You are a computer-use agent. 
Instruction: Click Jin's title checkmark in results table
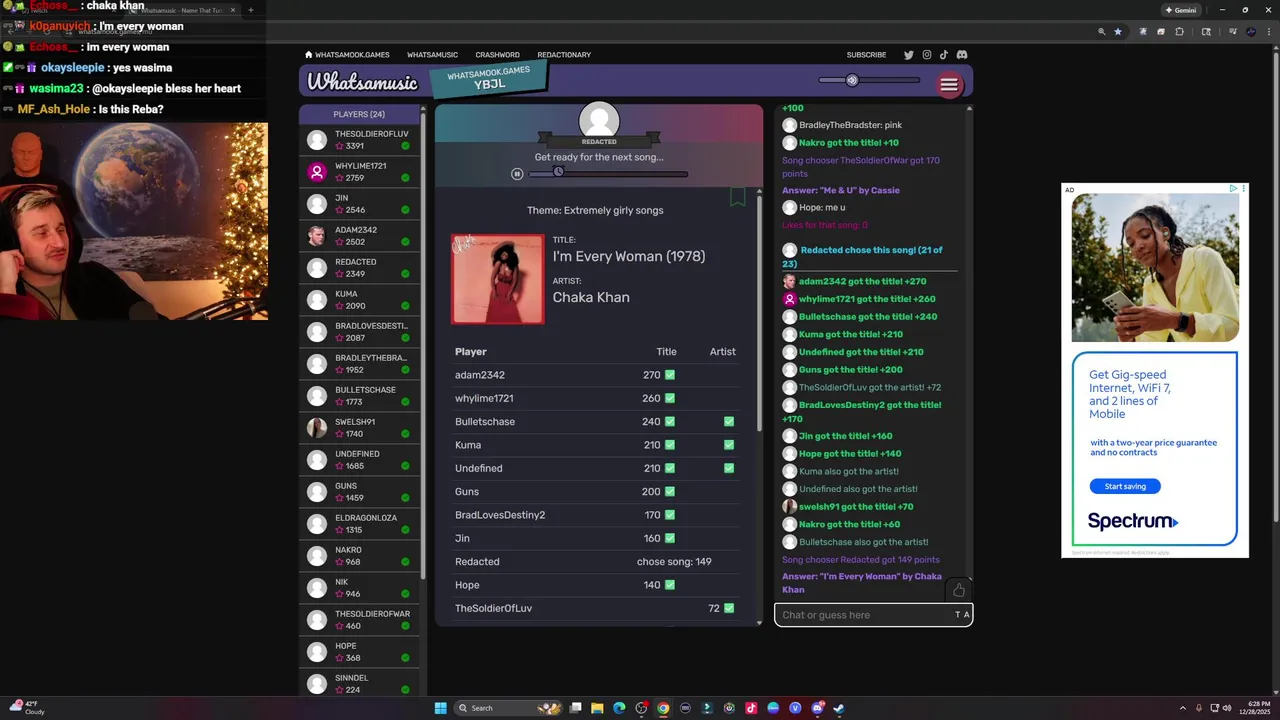670,538
